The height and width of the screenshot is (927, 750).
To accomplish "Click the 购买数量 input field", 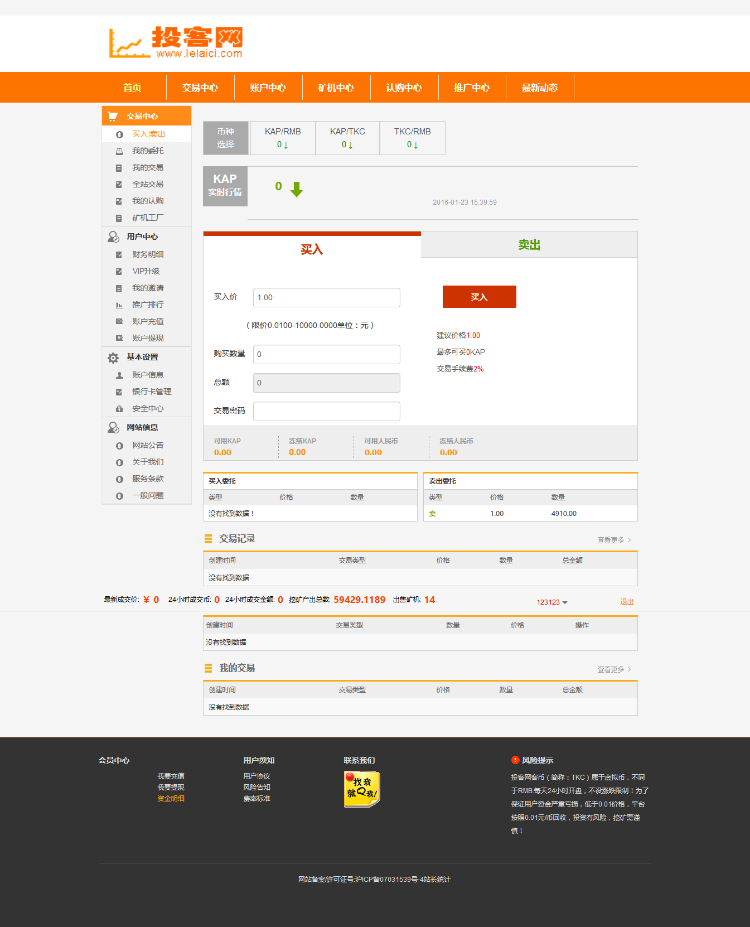I will coord(327,354).
